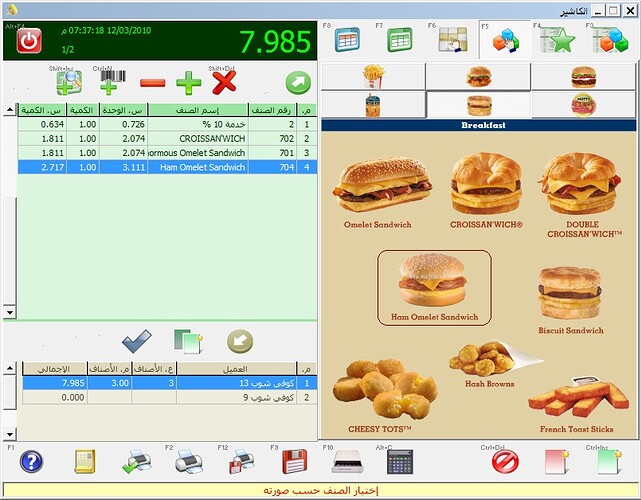Switch to the F7 green table tab
This screenshot has height=500, width=641.
point(399,40)
